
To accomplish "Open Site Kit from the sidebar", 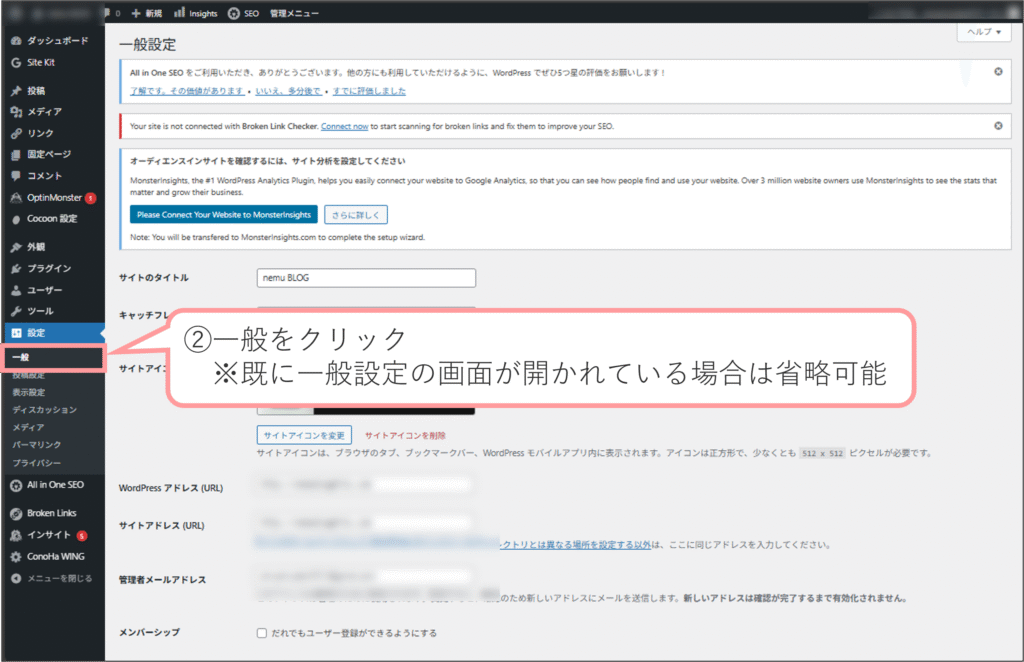I will pos(16,62).
